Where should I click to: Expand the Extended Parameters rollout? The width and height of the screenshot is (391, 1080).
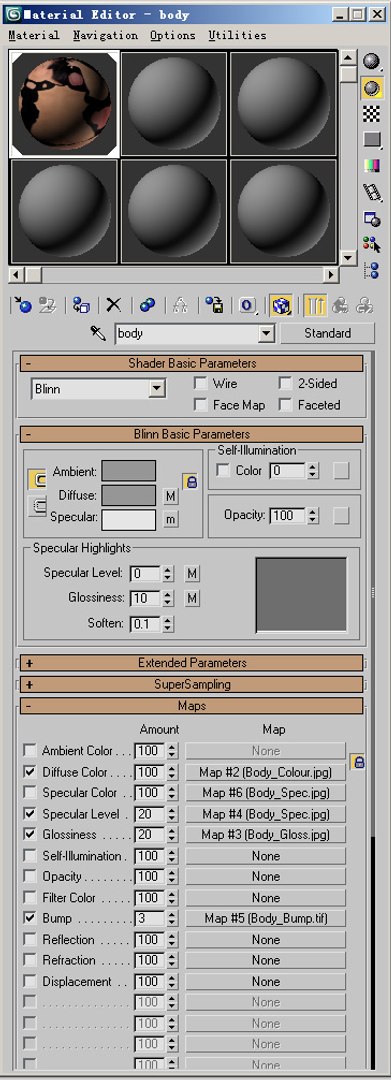click(191, 663)
